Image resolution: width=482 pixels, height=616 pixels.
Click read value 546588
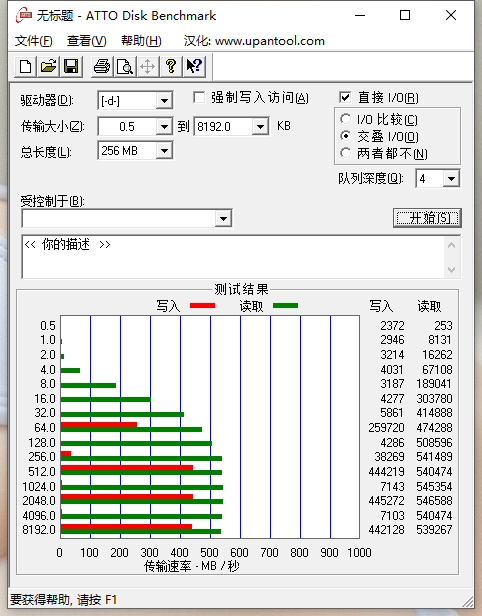click(x=434, y=500)
